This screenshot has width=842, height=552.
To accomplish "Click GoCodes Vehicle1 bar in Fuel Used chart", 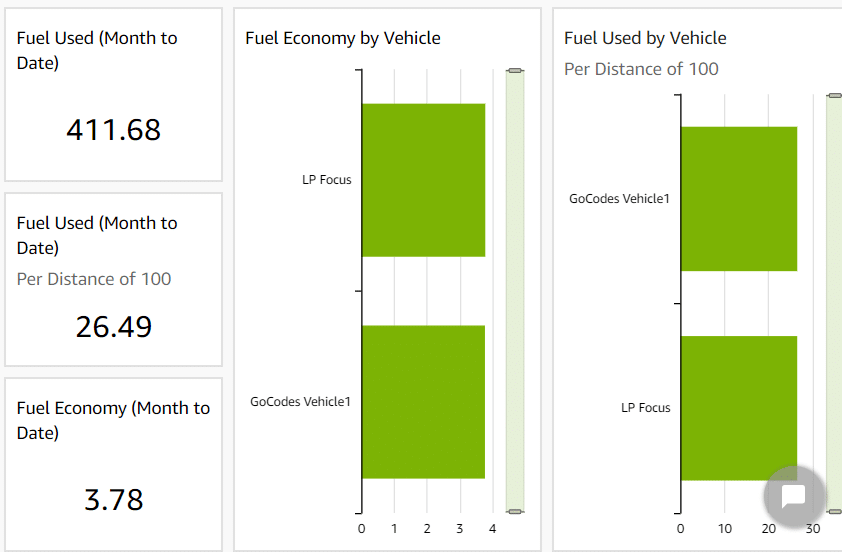I will 738,199.
